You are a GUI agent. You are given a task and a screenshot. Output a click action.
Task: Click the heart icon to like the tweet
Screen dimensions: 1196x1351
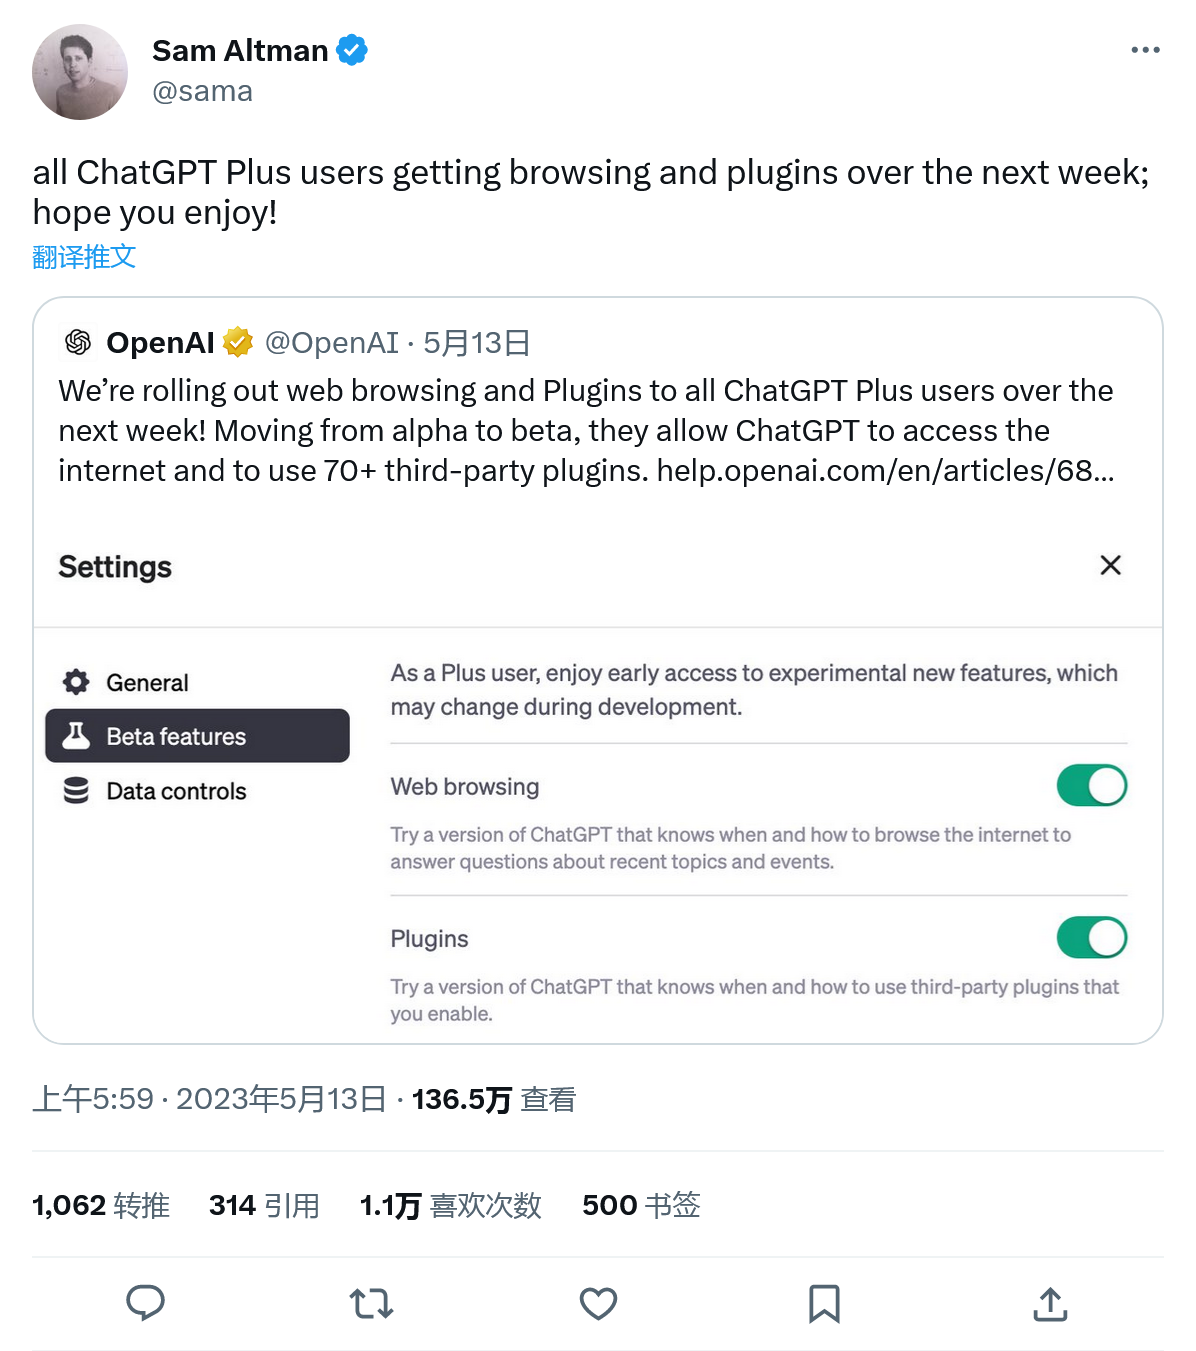[x=597, y=1304]
